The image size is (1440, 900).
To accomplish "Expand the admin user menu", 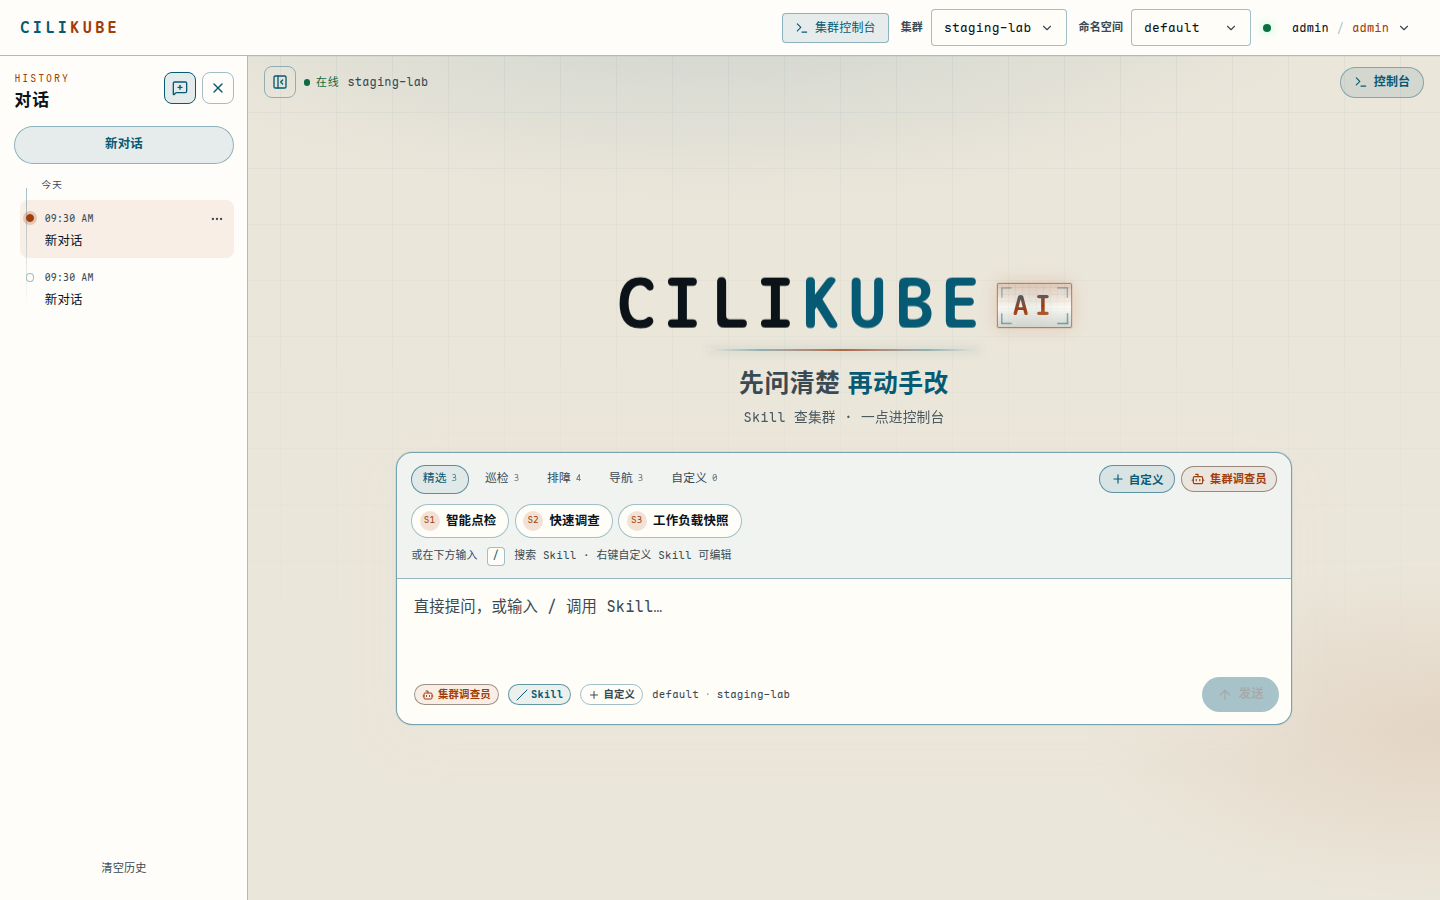I will (1350, 28).
